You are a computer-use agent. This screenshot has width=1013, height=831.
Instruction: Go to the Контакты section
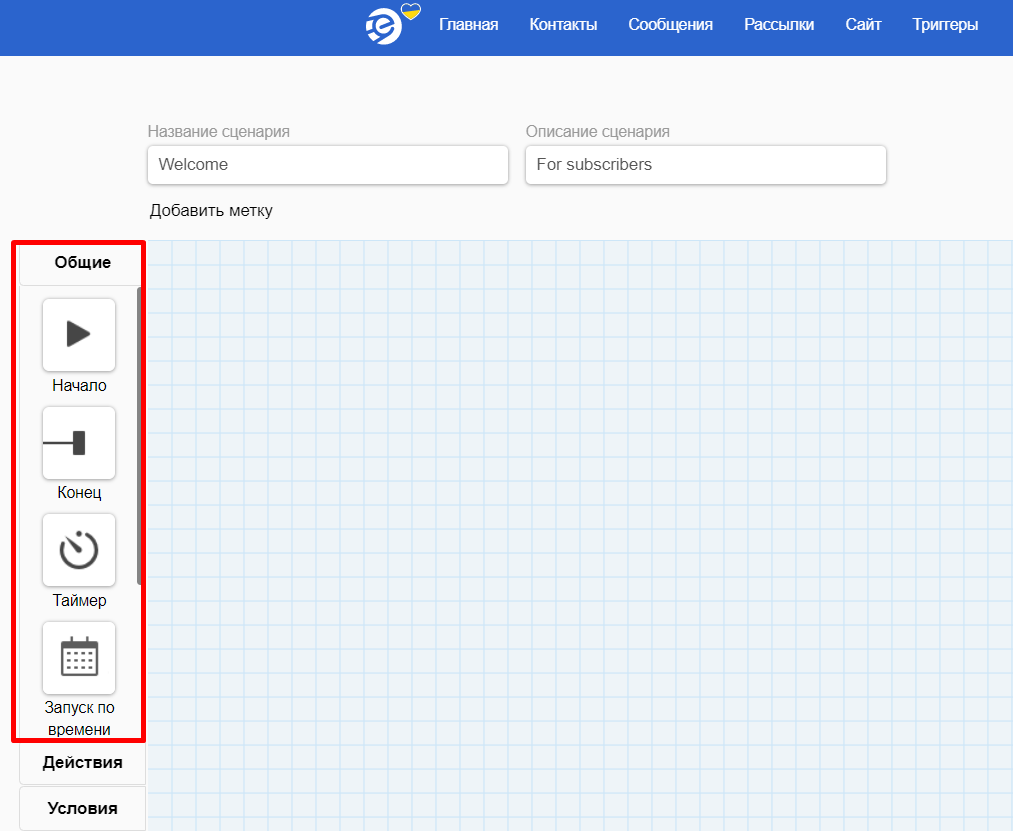tap(563, 25)
